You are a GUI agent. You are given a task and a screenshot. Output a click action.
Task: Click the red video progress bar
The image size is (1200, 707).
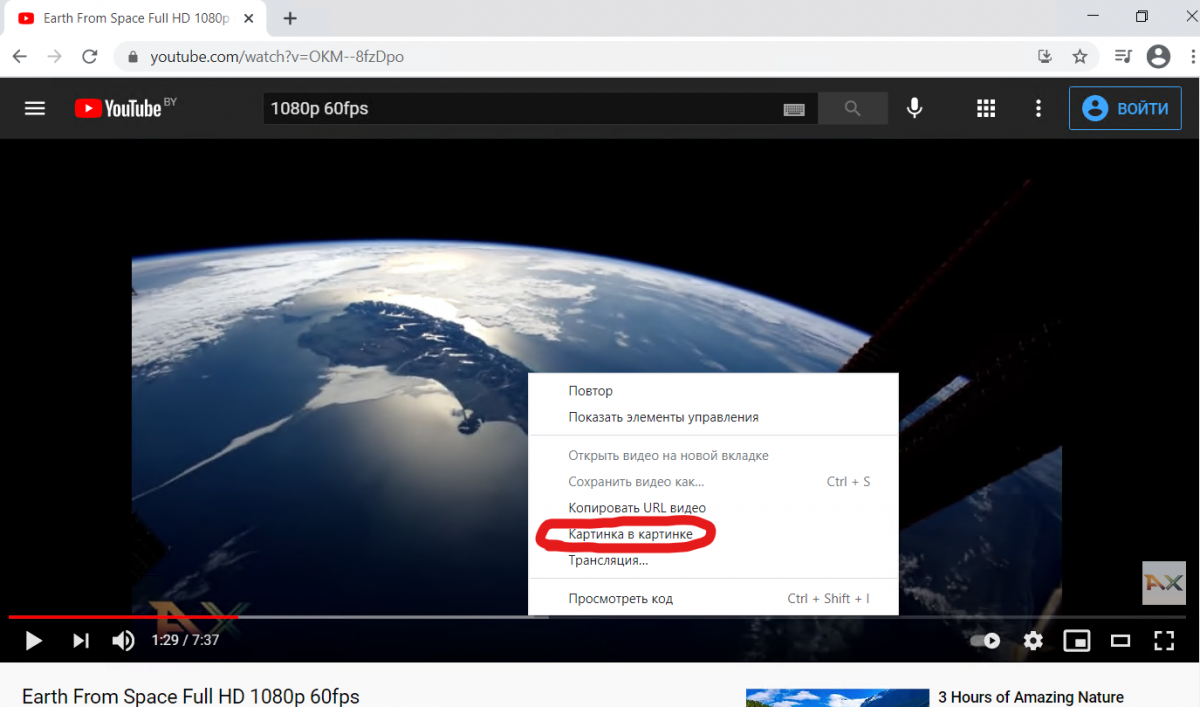(x=120, y=617)
